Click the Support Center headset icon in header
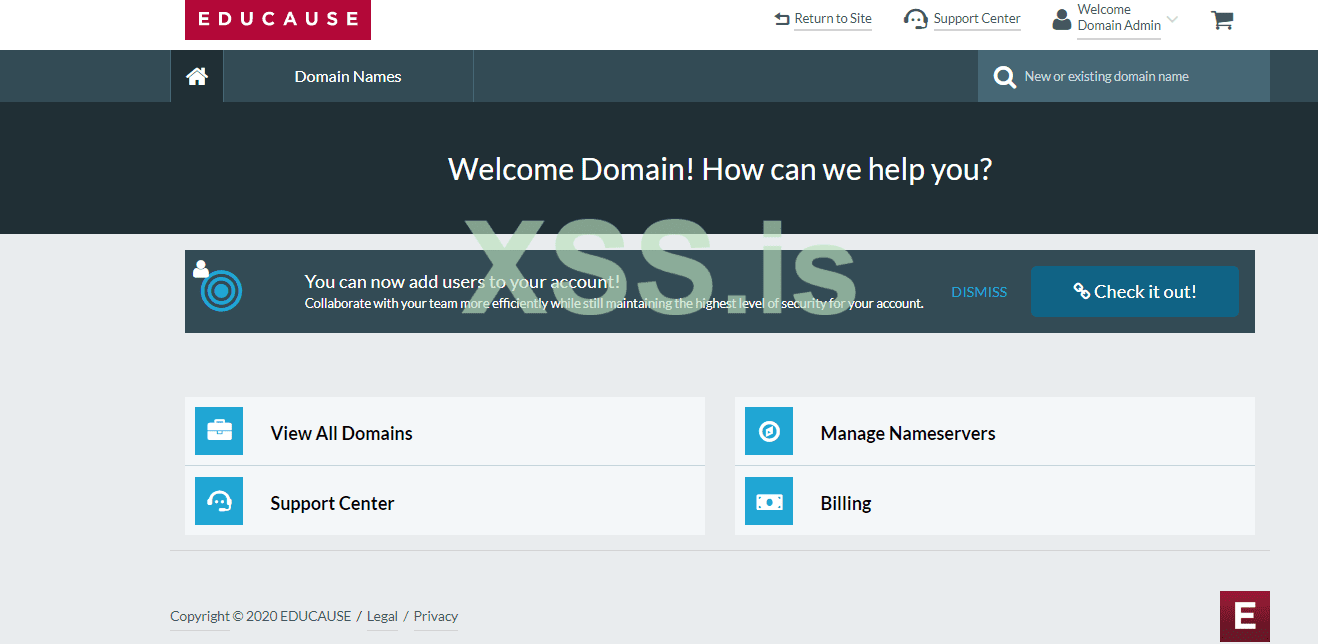1318x644 pixels. (915, 19)
